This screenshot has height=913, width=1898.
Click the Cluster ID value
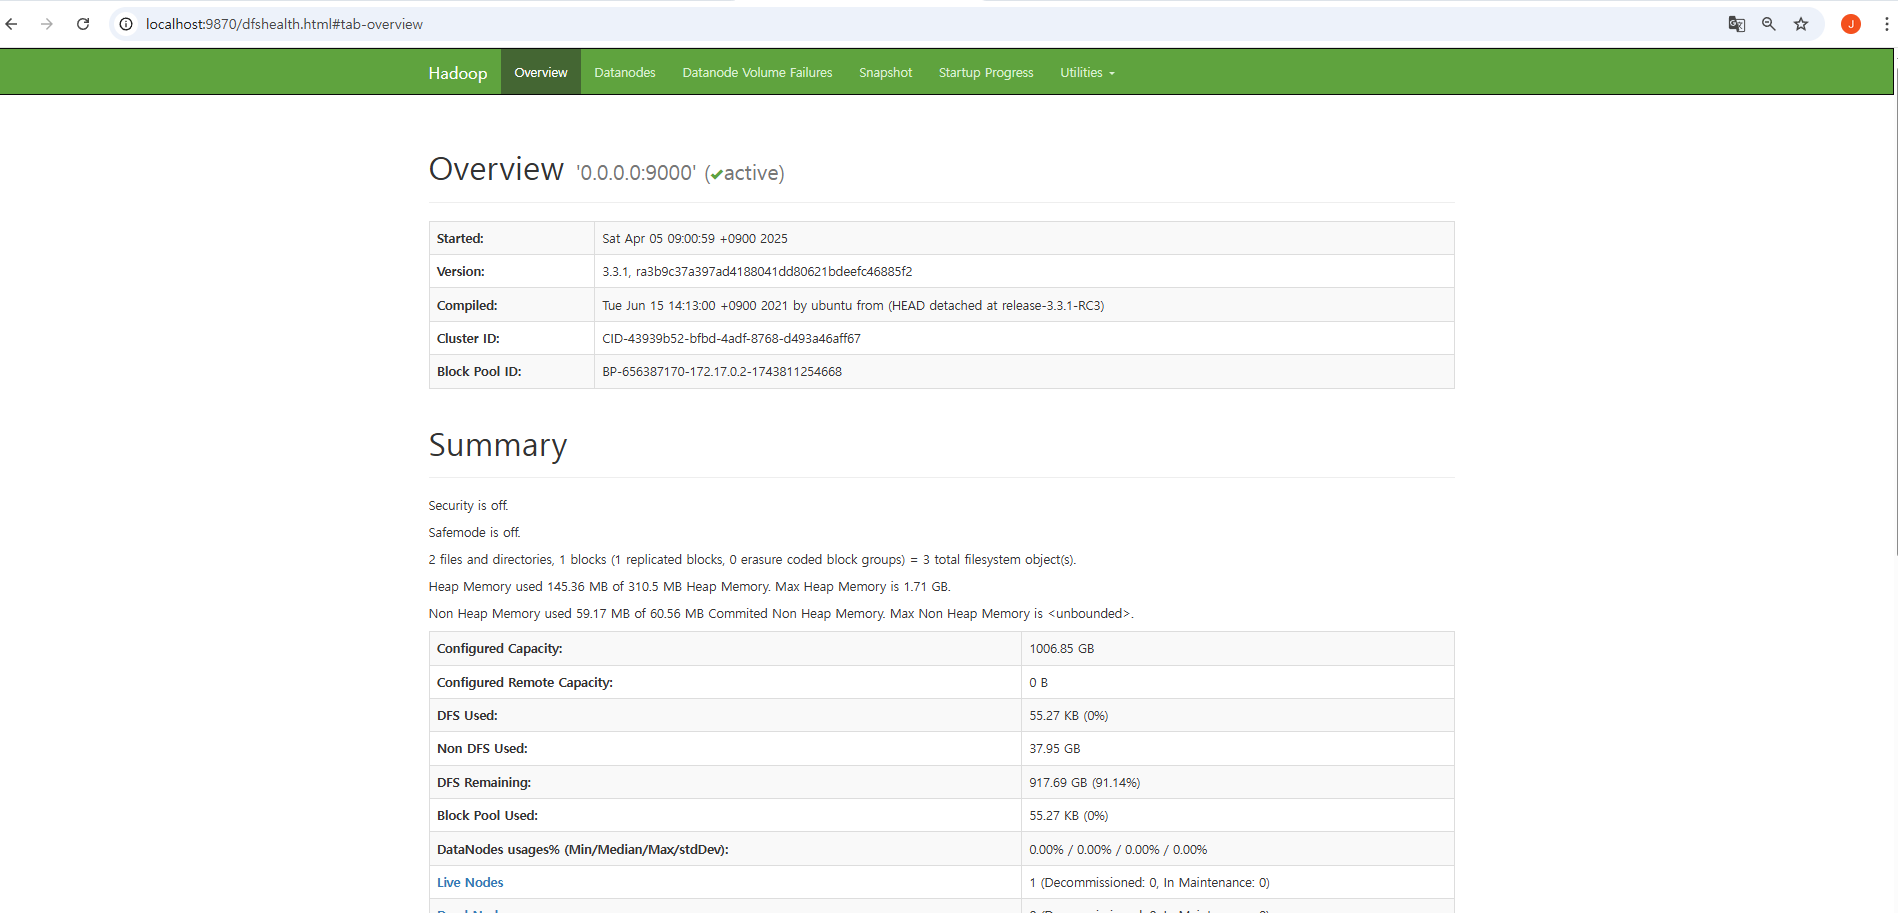point(731,338)
